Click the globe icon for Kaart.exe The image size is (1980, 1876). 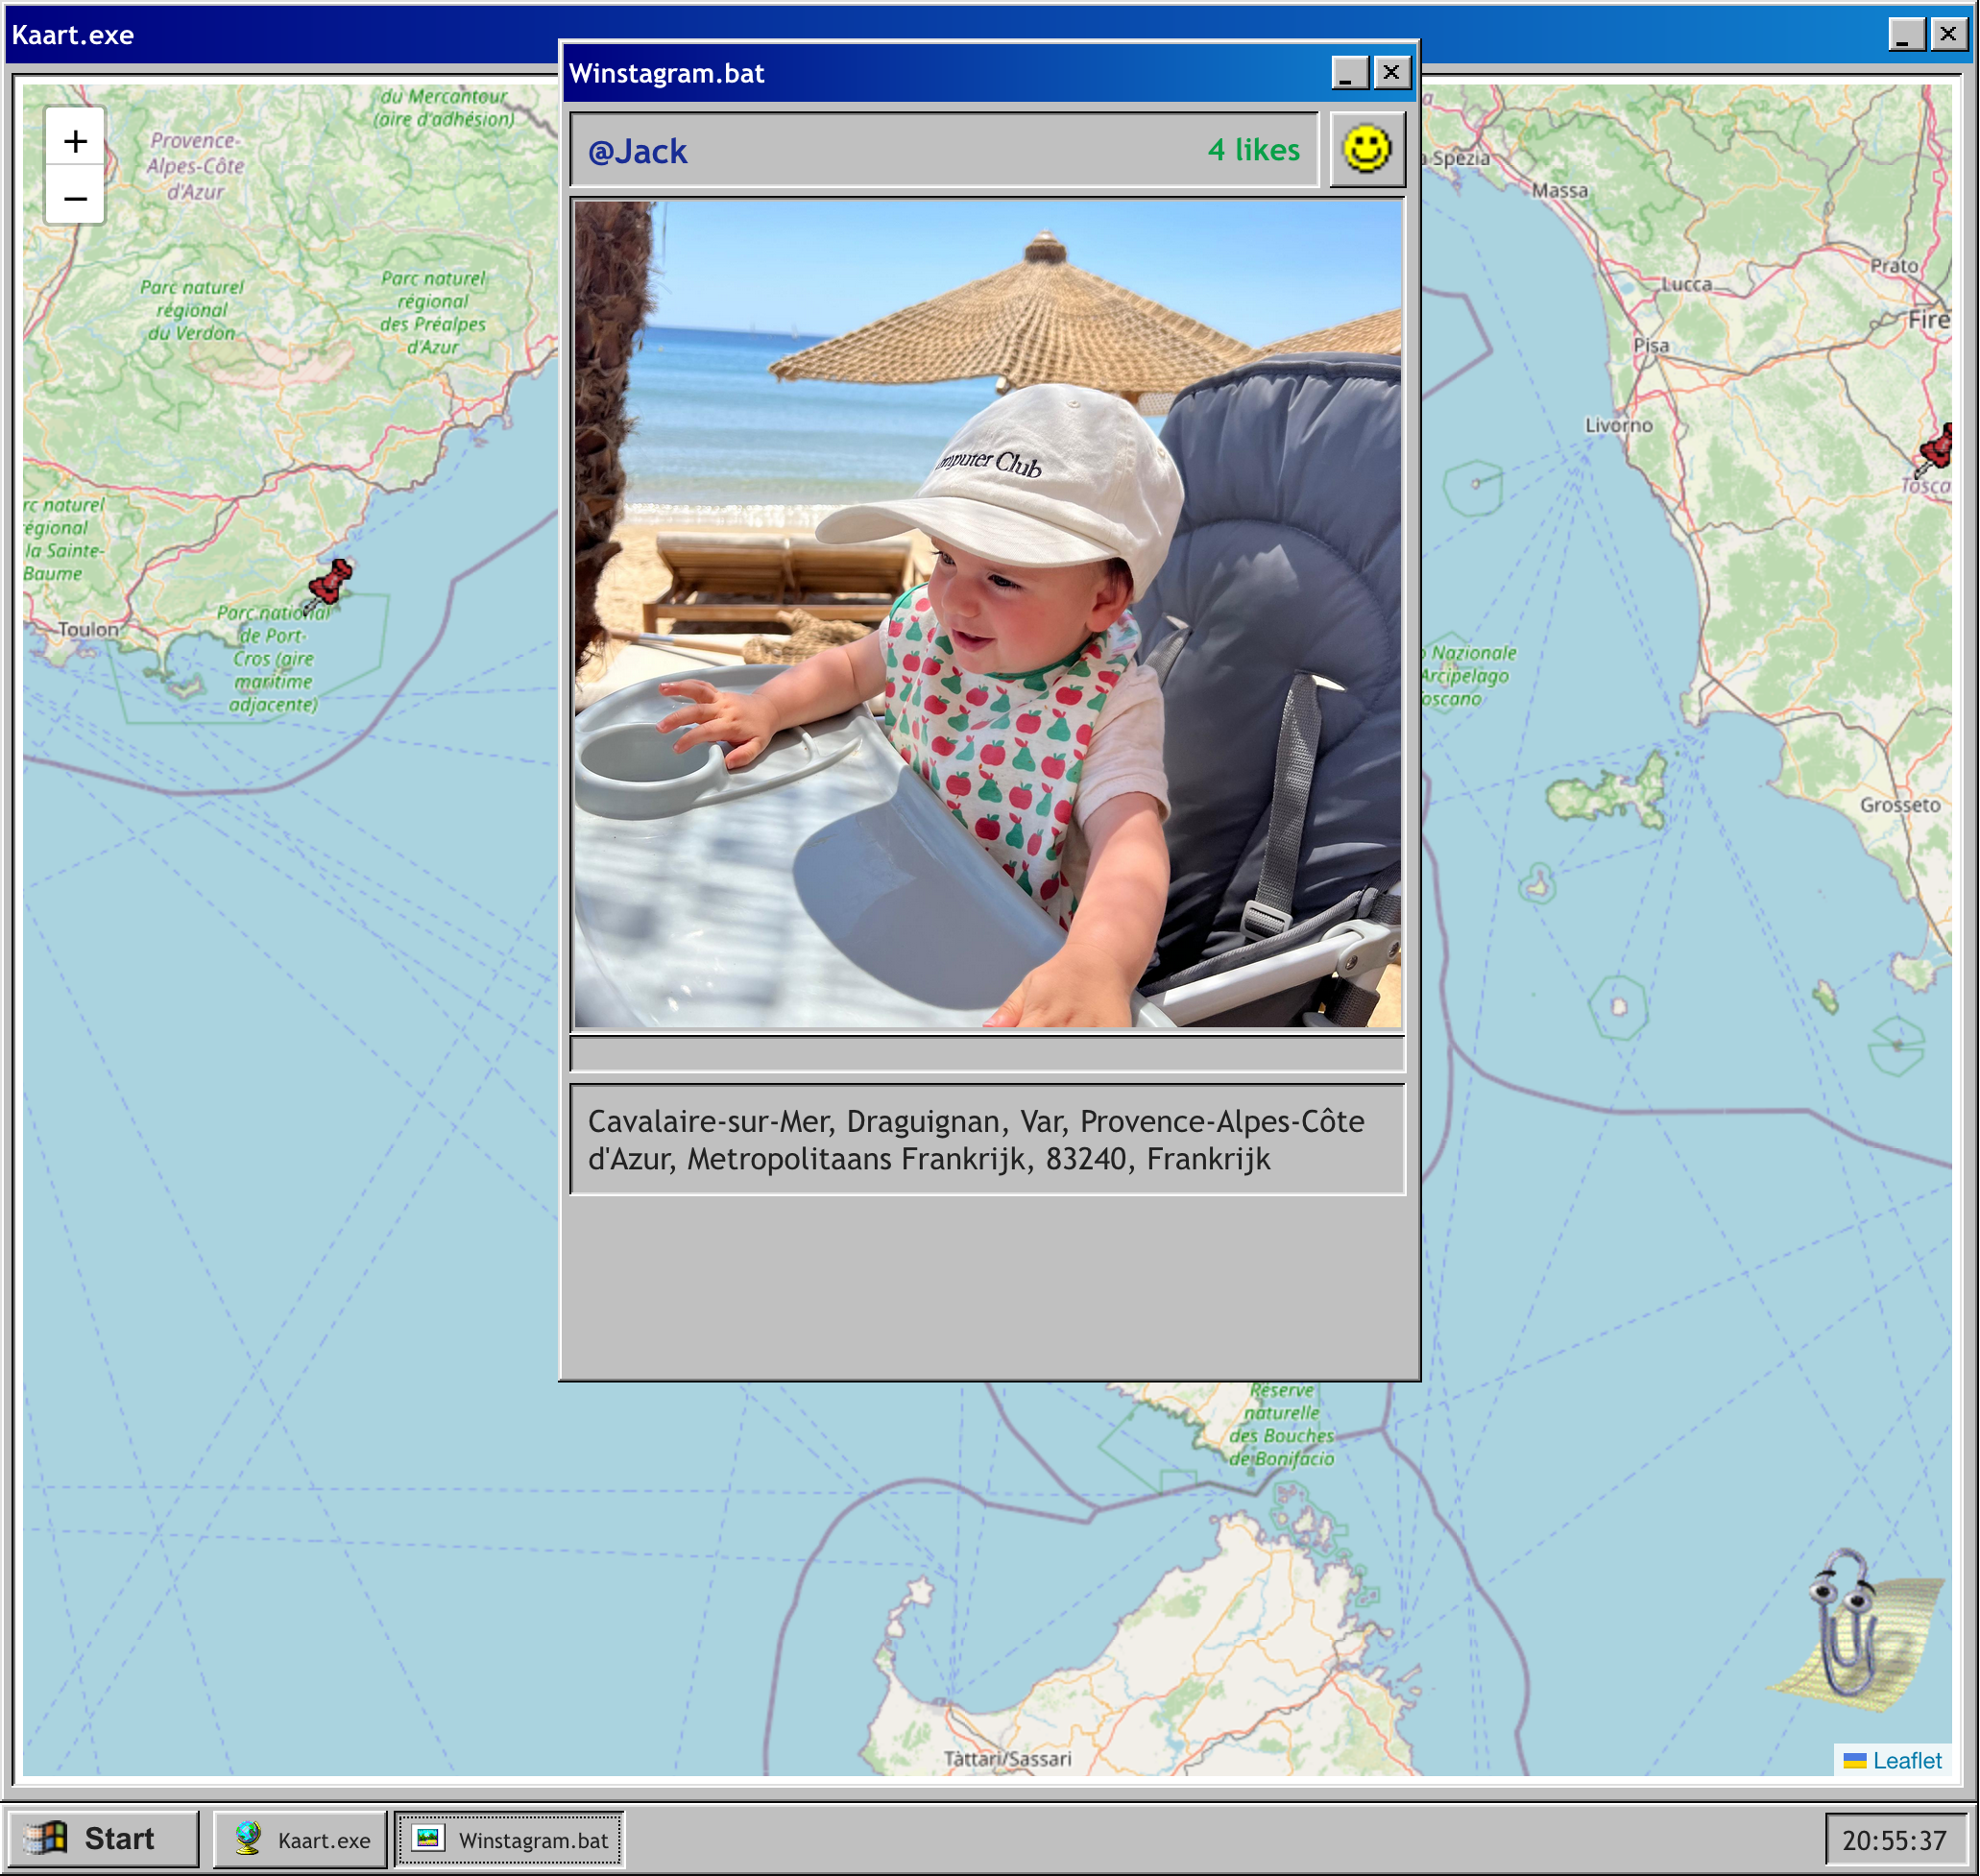coord(247,1838)
